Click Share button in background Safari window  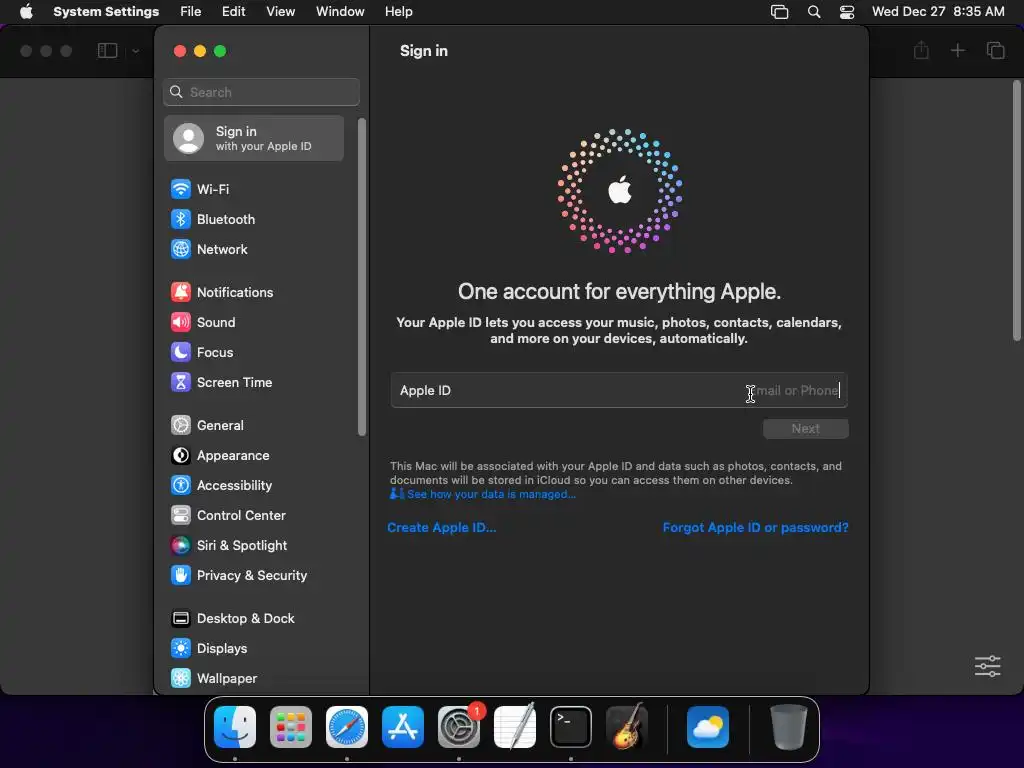pos(921,50)
